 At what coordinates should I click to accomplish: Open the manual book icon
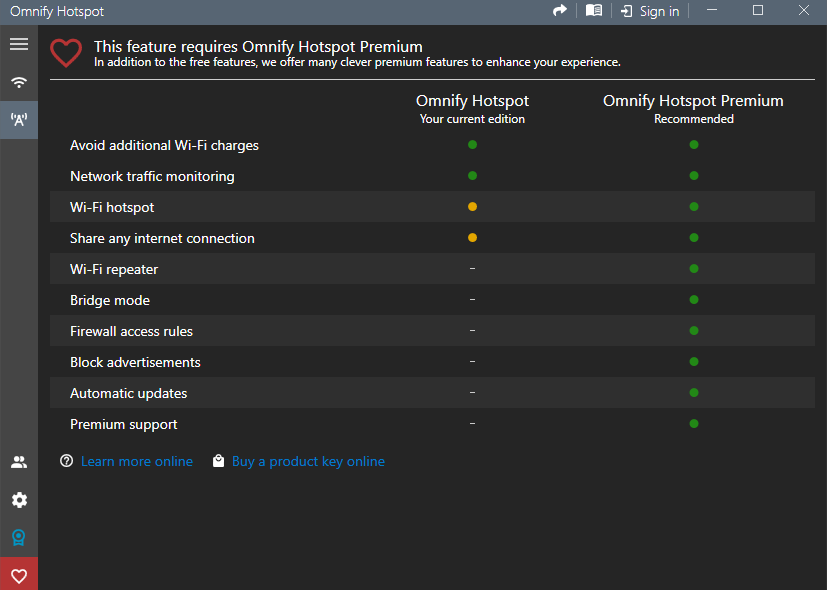(594, 11)
